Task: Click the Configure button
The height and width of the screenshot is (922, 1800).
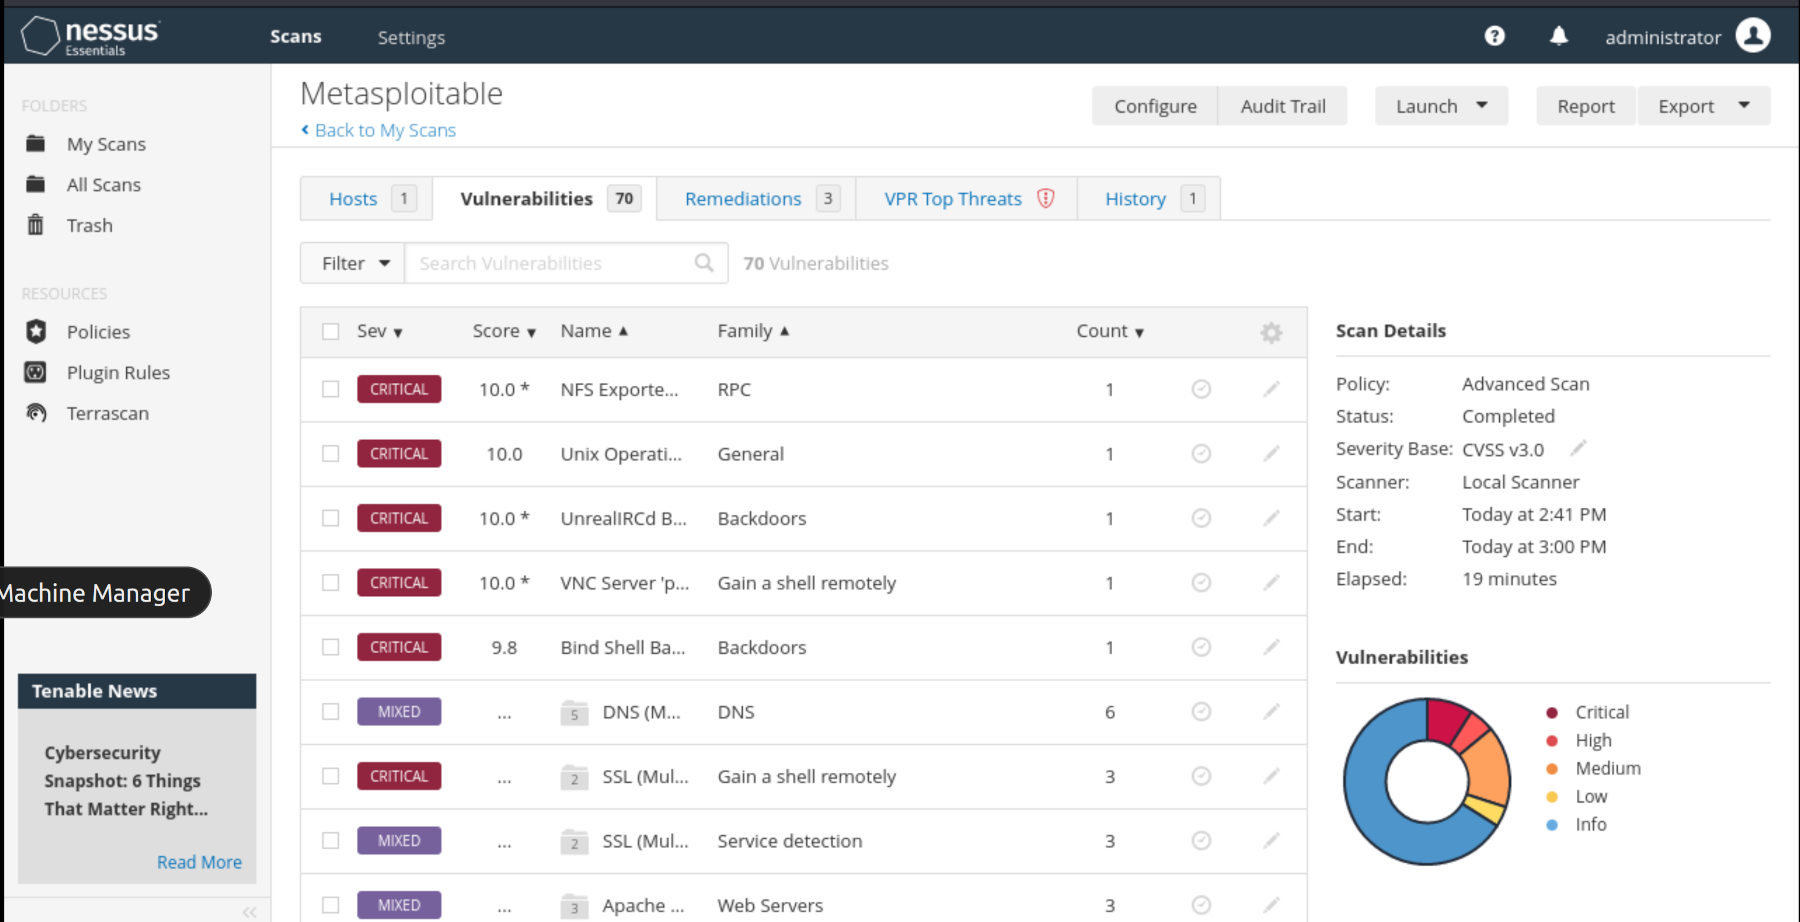Action: [x=1155, y=106]
